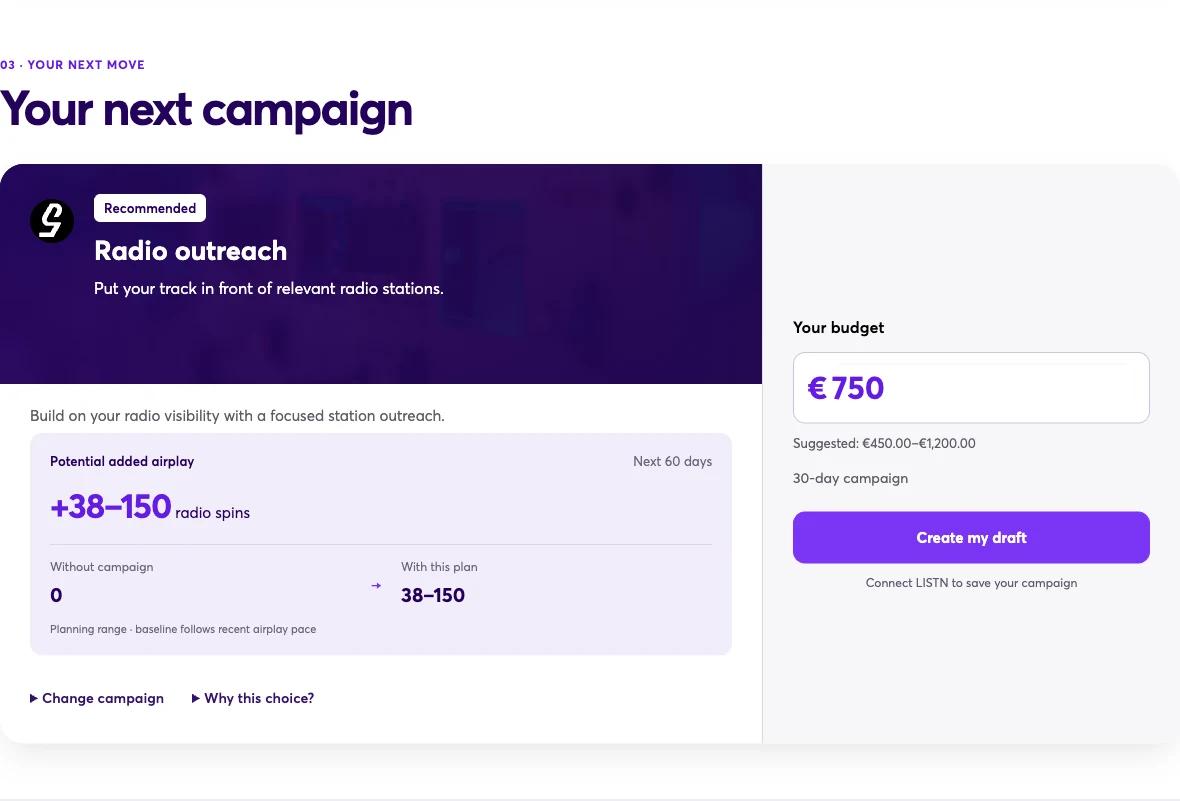The image size is (1180, 801).
Task: Click the Your next campaign page heading
Action: (x=206, y=110)
